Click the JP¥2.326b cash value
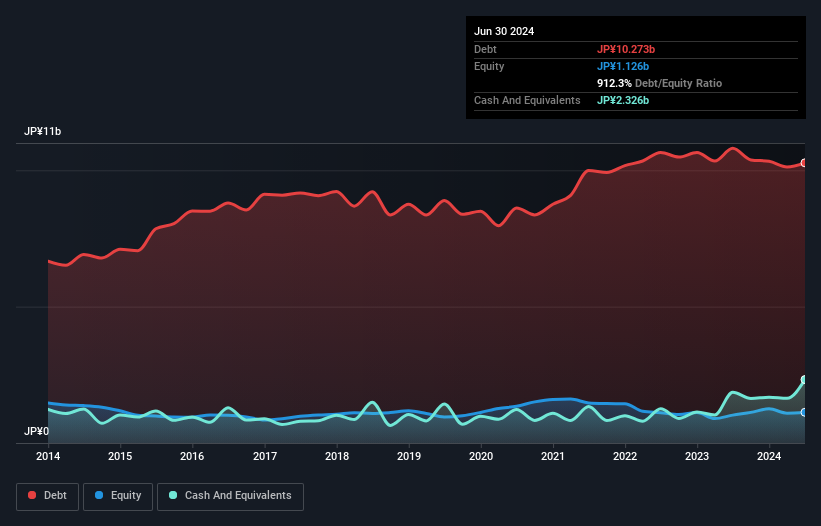The image size is (821, 526). click(x=623, y=100)
